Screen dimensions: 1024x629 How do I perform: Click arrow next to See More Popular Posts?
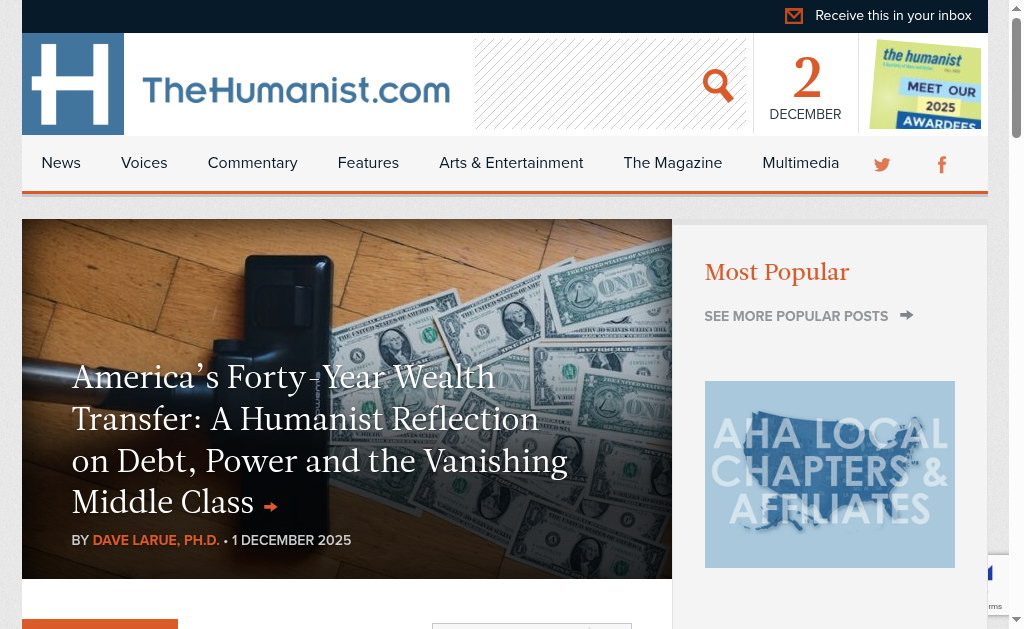[x=906, y=315]
